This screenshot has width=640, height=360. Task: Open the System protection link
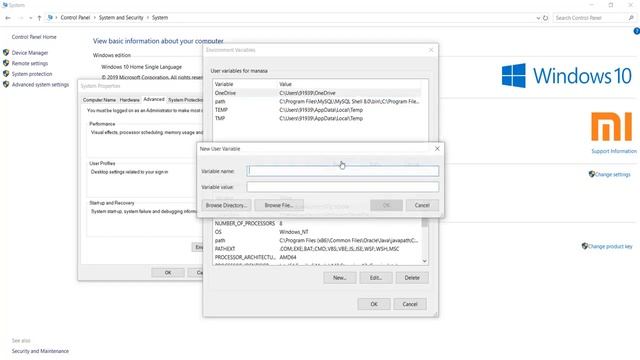32,74
